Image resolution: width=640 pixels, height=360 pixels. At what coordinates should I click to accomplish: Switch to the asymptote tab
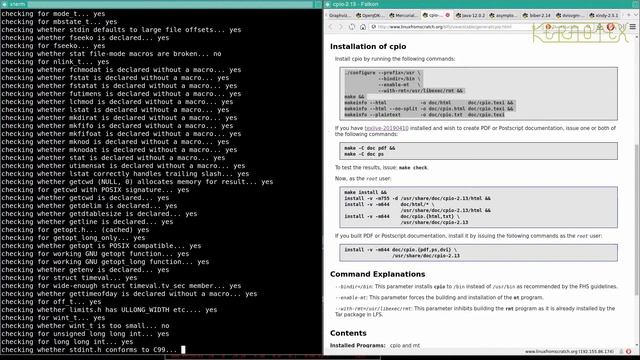[504, 15]
